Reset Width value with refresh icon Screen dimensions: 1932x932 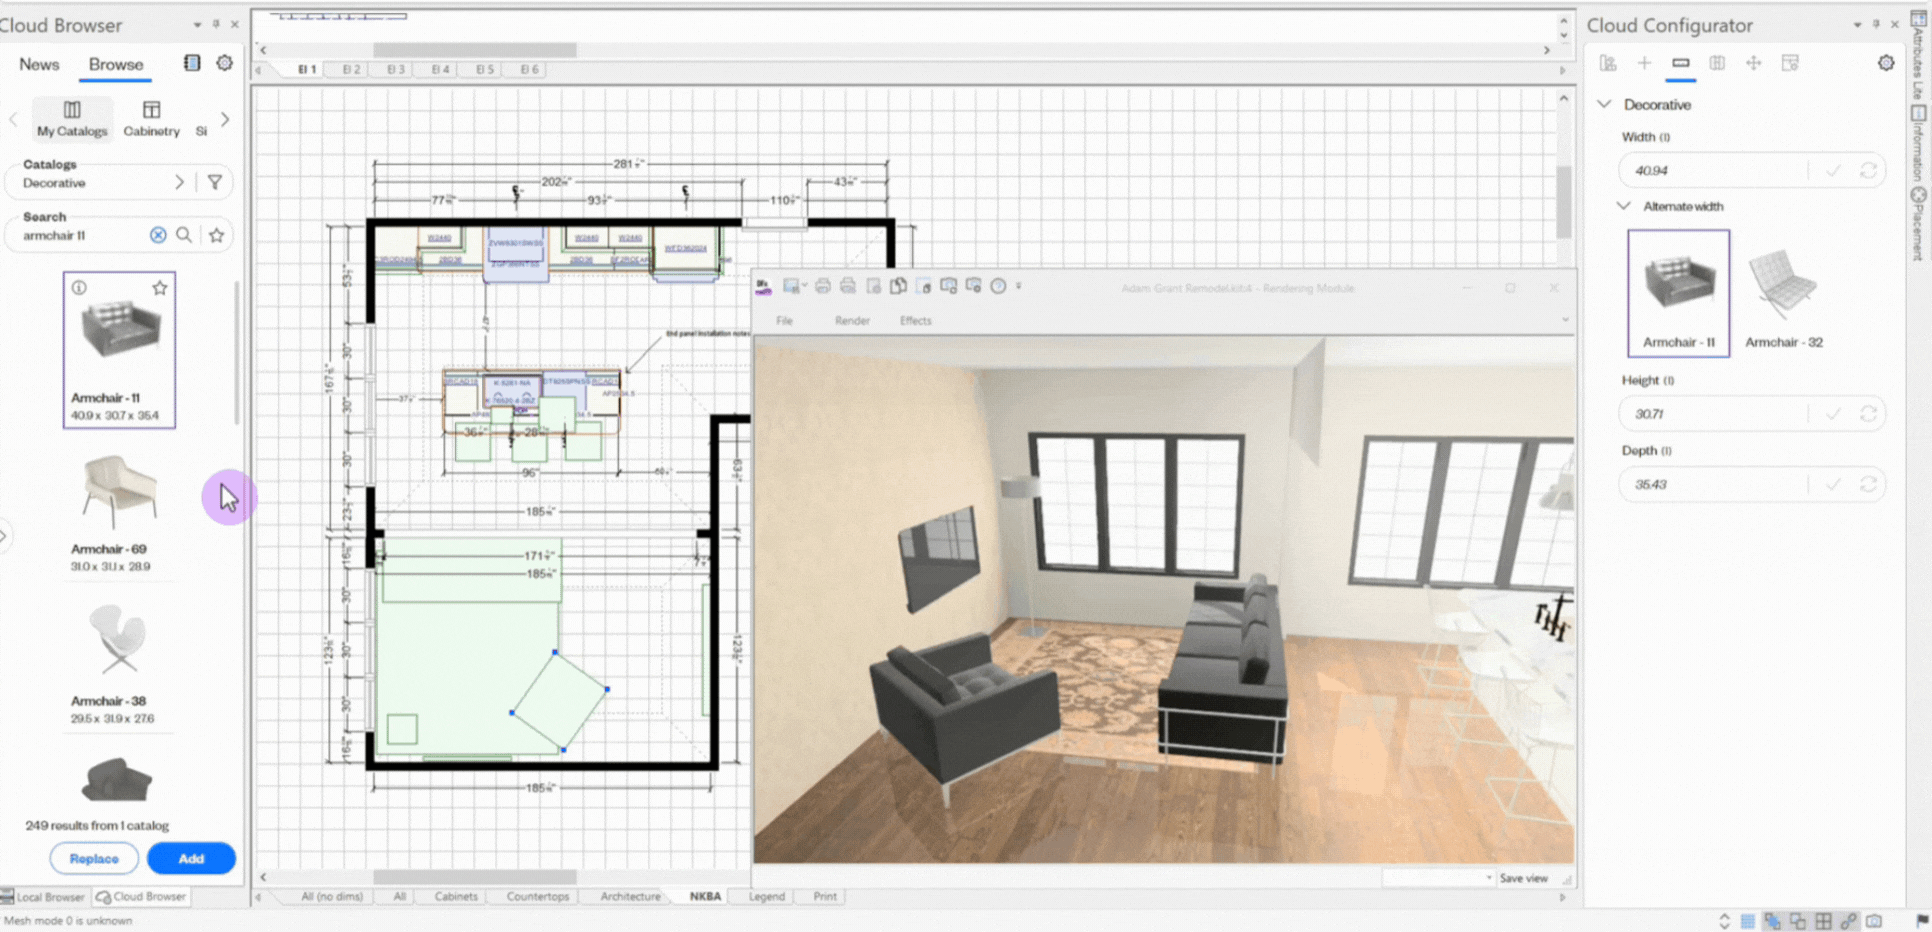click(1868, 171)
